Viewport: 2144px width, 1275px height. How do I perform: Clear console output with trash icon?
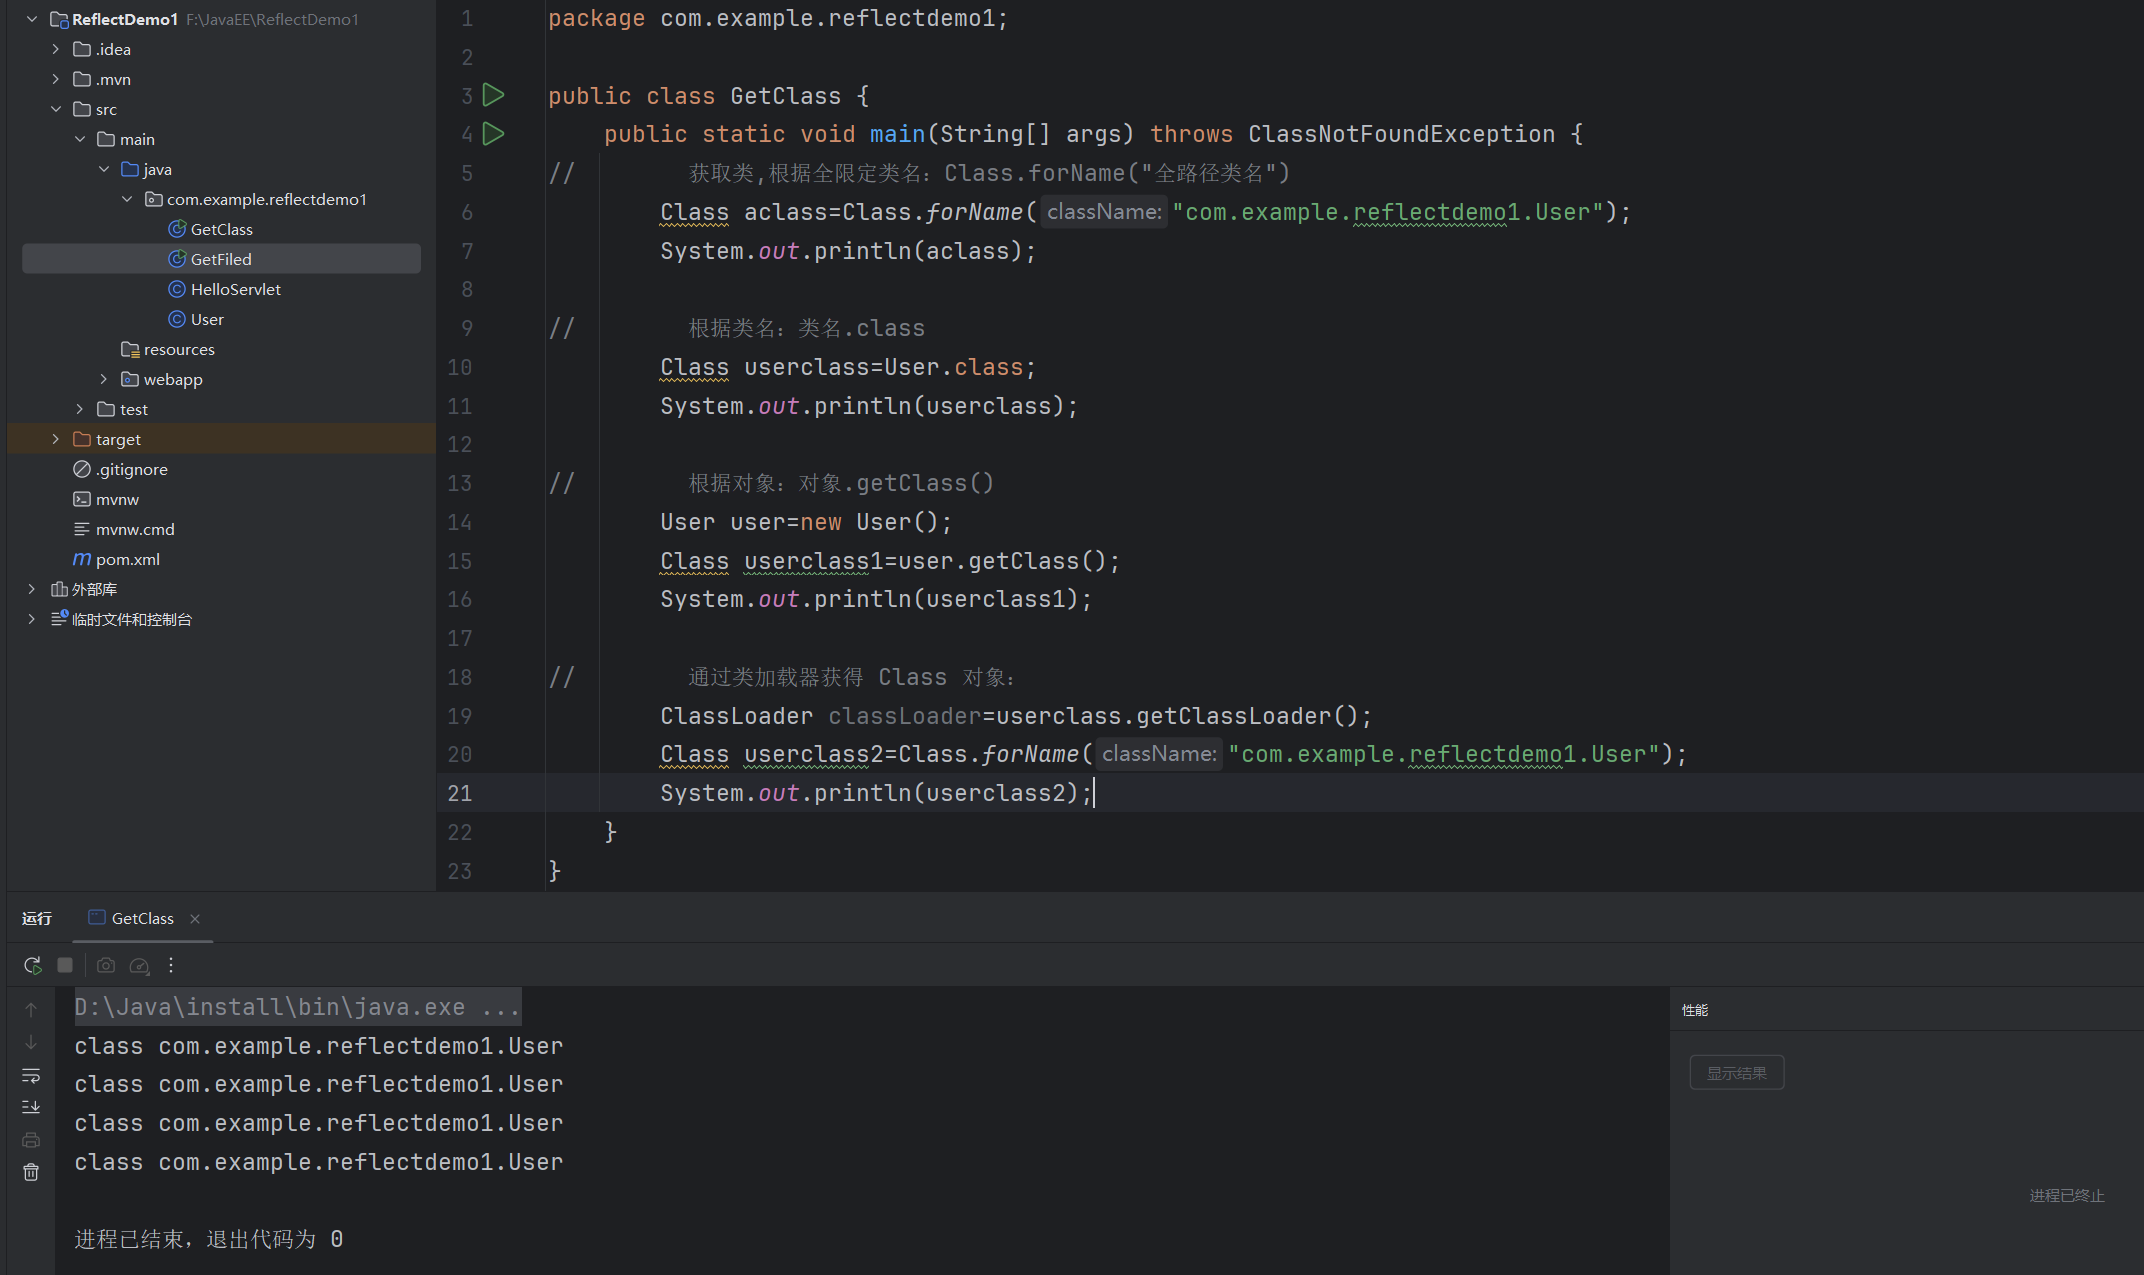[31, 1172]
